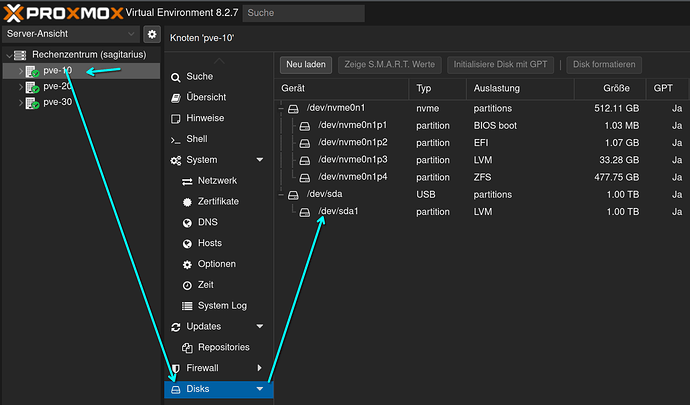Open the Hosts menu item
Image resolution: width=690 pixels, height=405 pixels.
219,243
